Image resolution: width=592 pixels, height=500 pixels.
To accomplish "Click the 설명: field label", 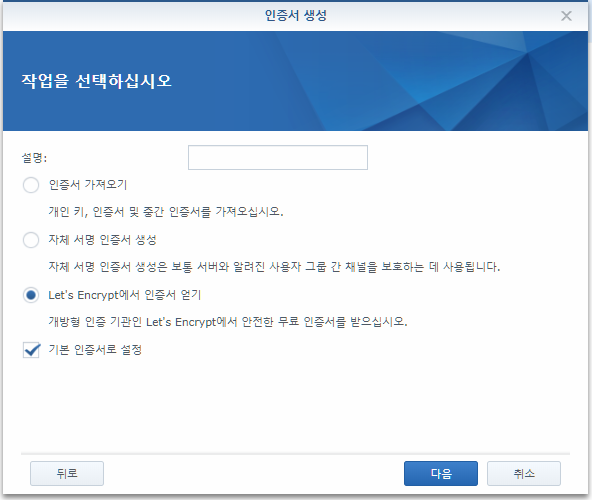I will 34,158.
